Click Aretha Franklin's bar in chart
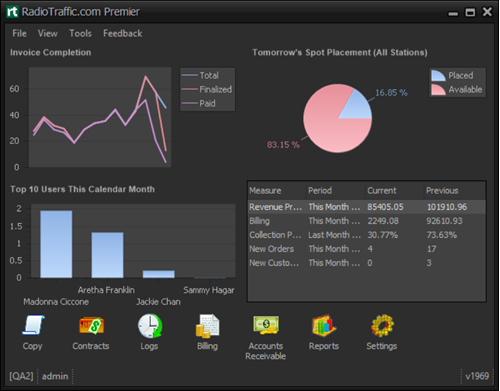Image resolution: width=500 pixels, height=391 pixels. (x=107, y=255)
